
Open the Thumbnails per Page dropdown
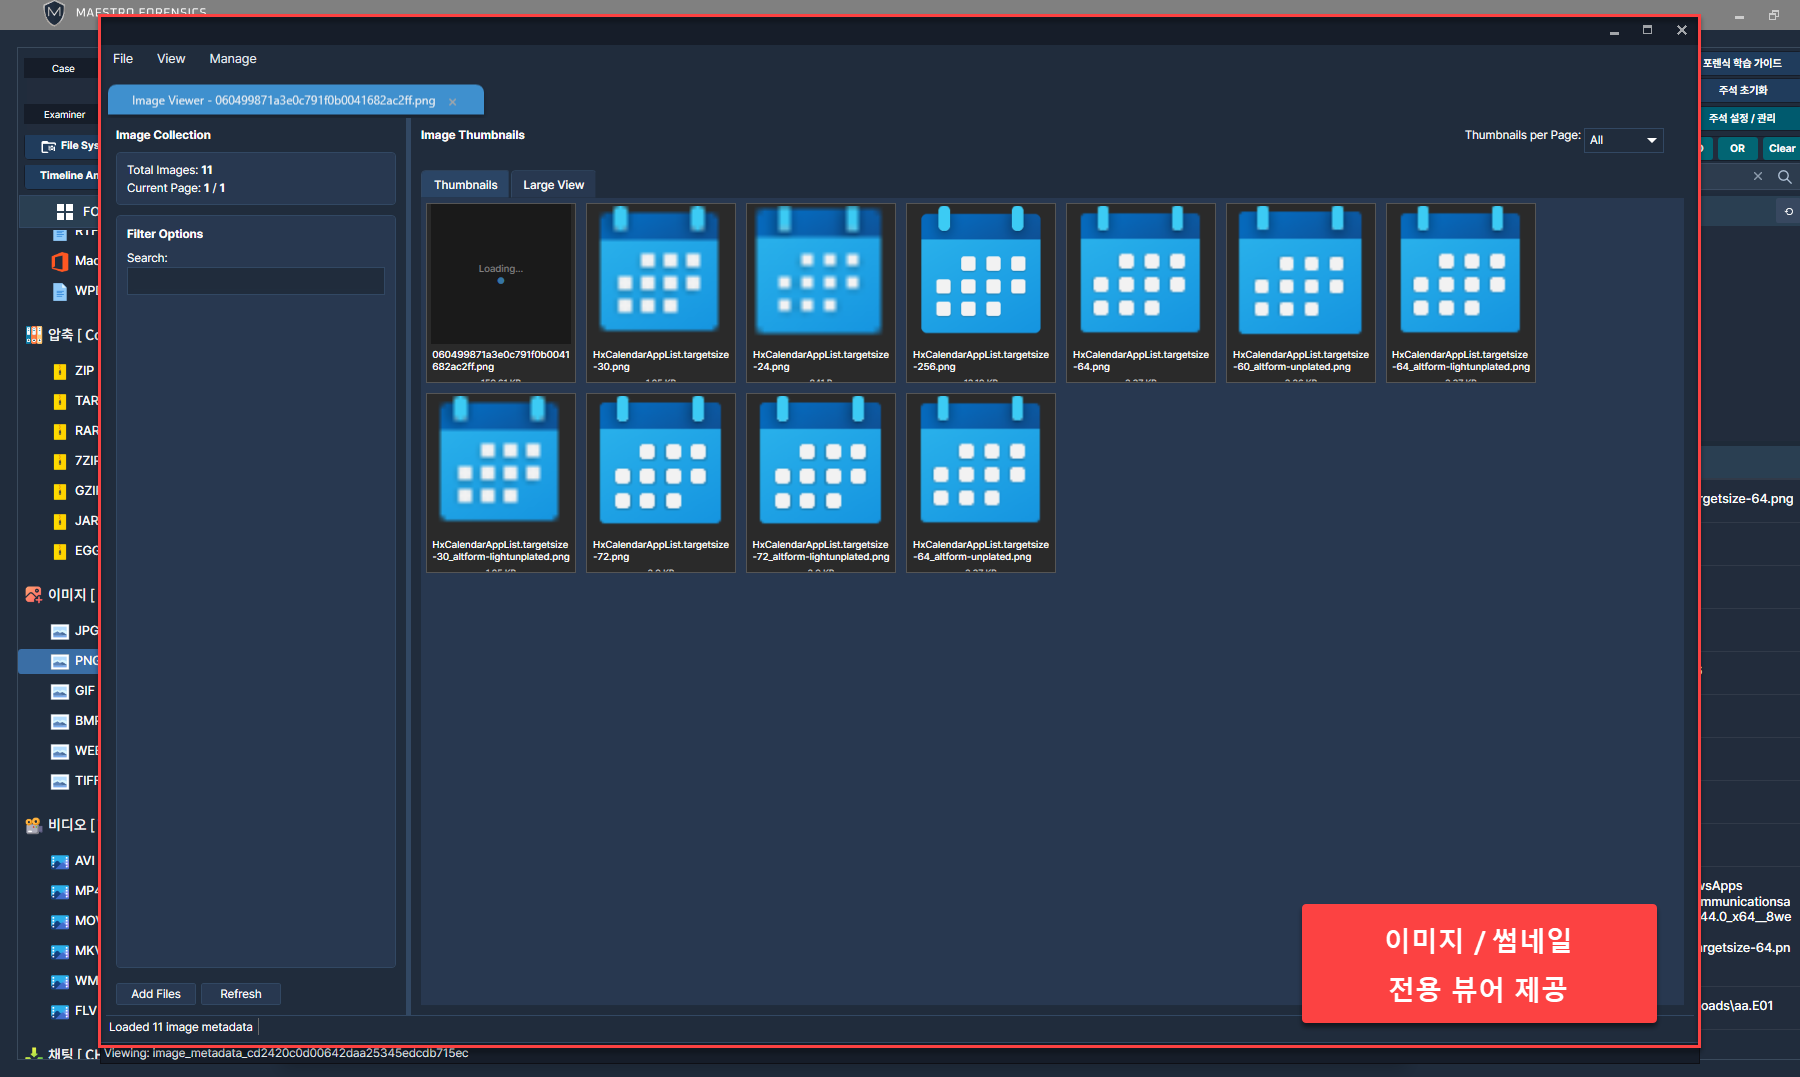(1623, 140)
